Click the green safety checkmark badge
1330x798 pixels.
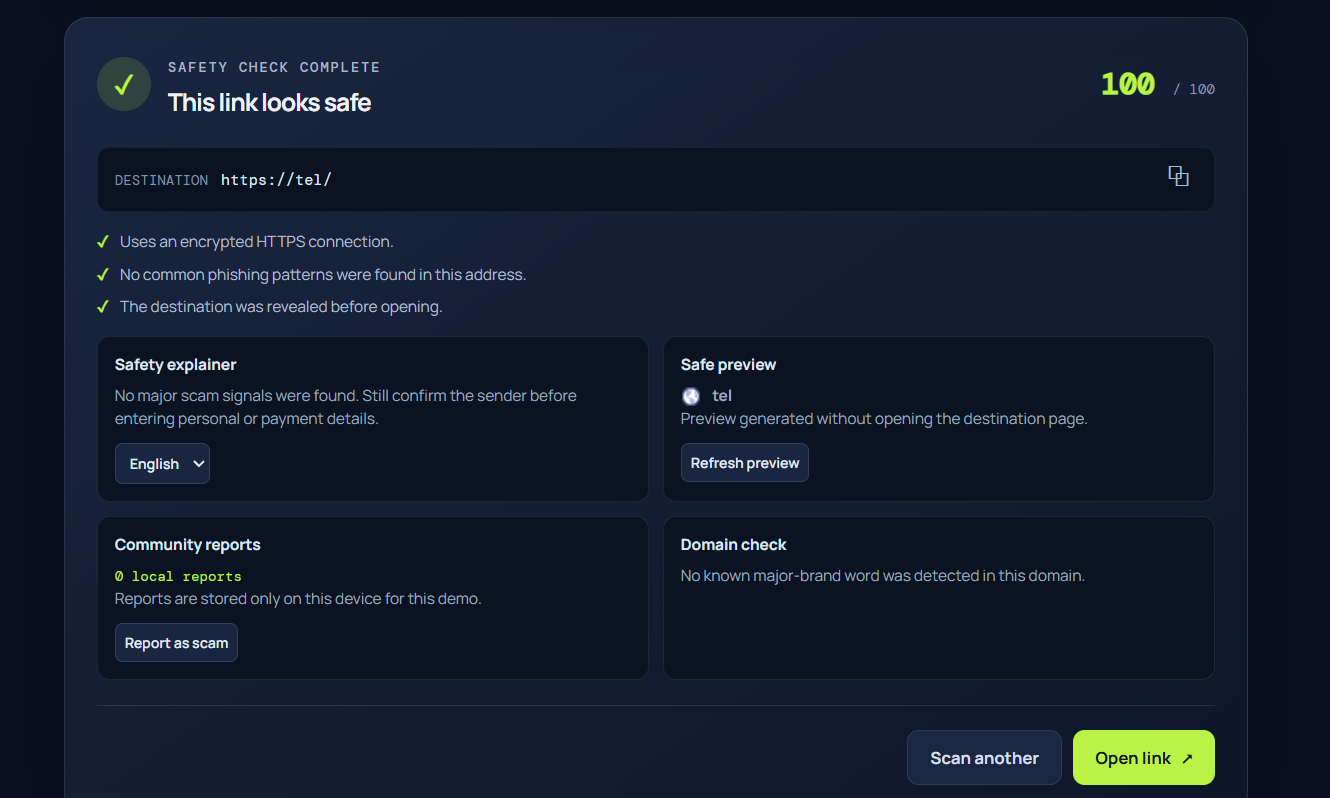[x=124, y=84]
